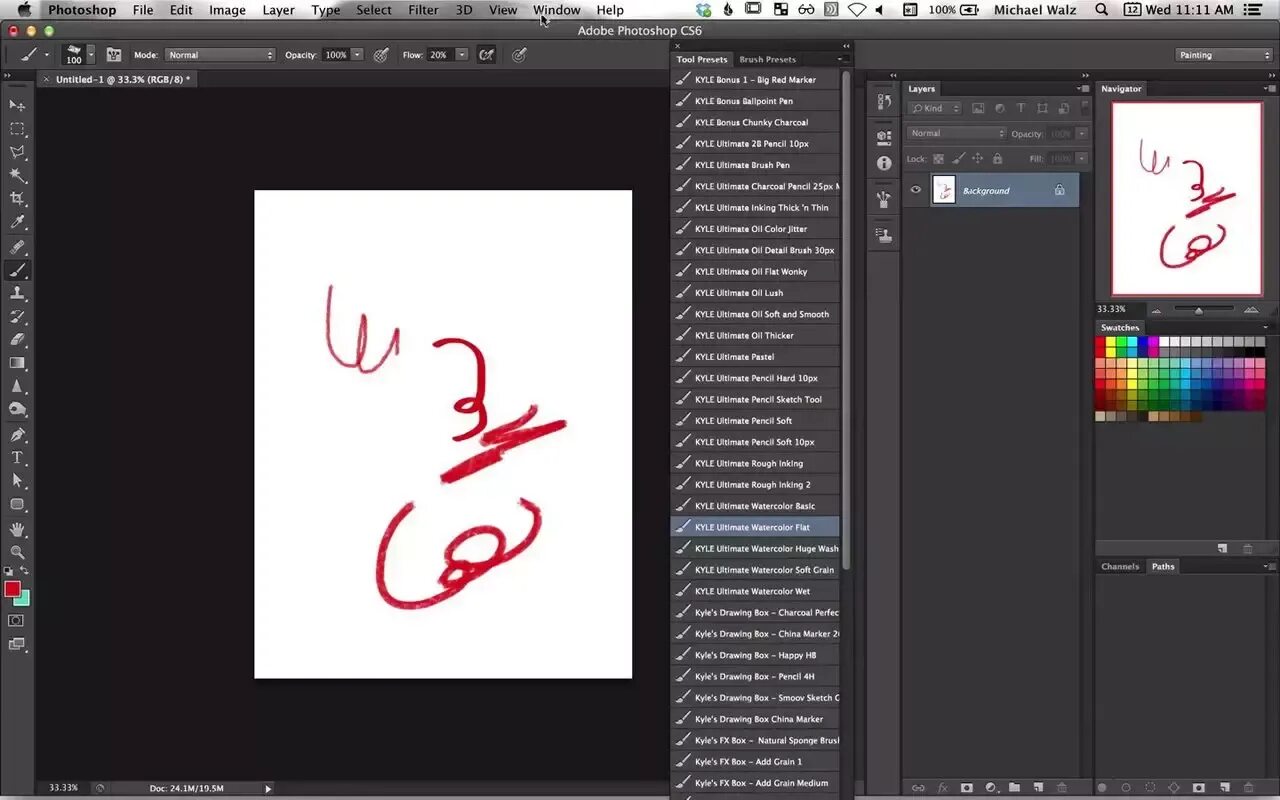
Task: Open the Window menu
Action: click(x=557, y=10)
